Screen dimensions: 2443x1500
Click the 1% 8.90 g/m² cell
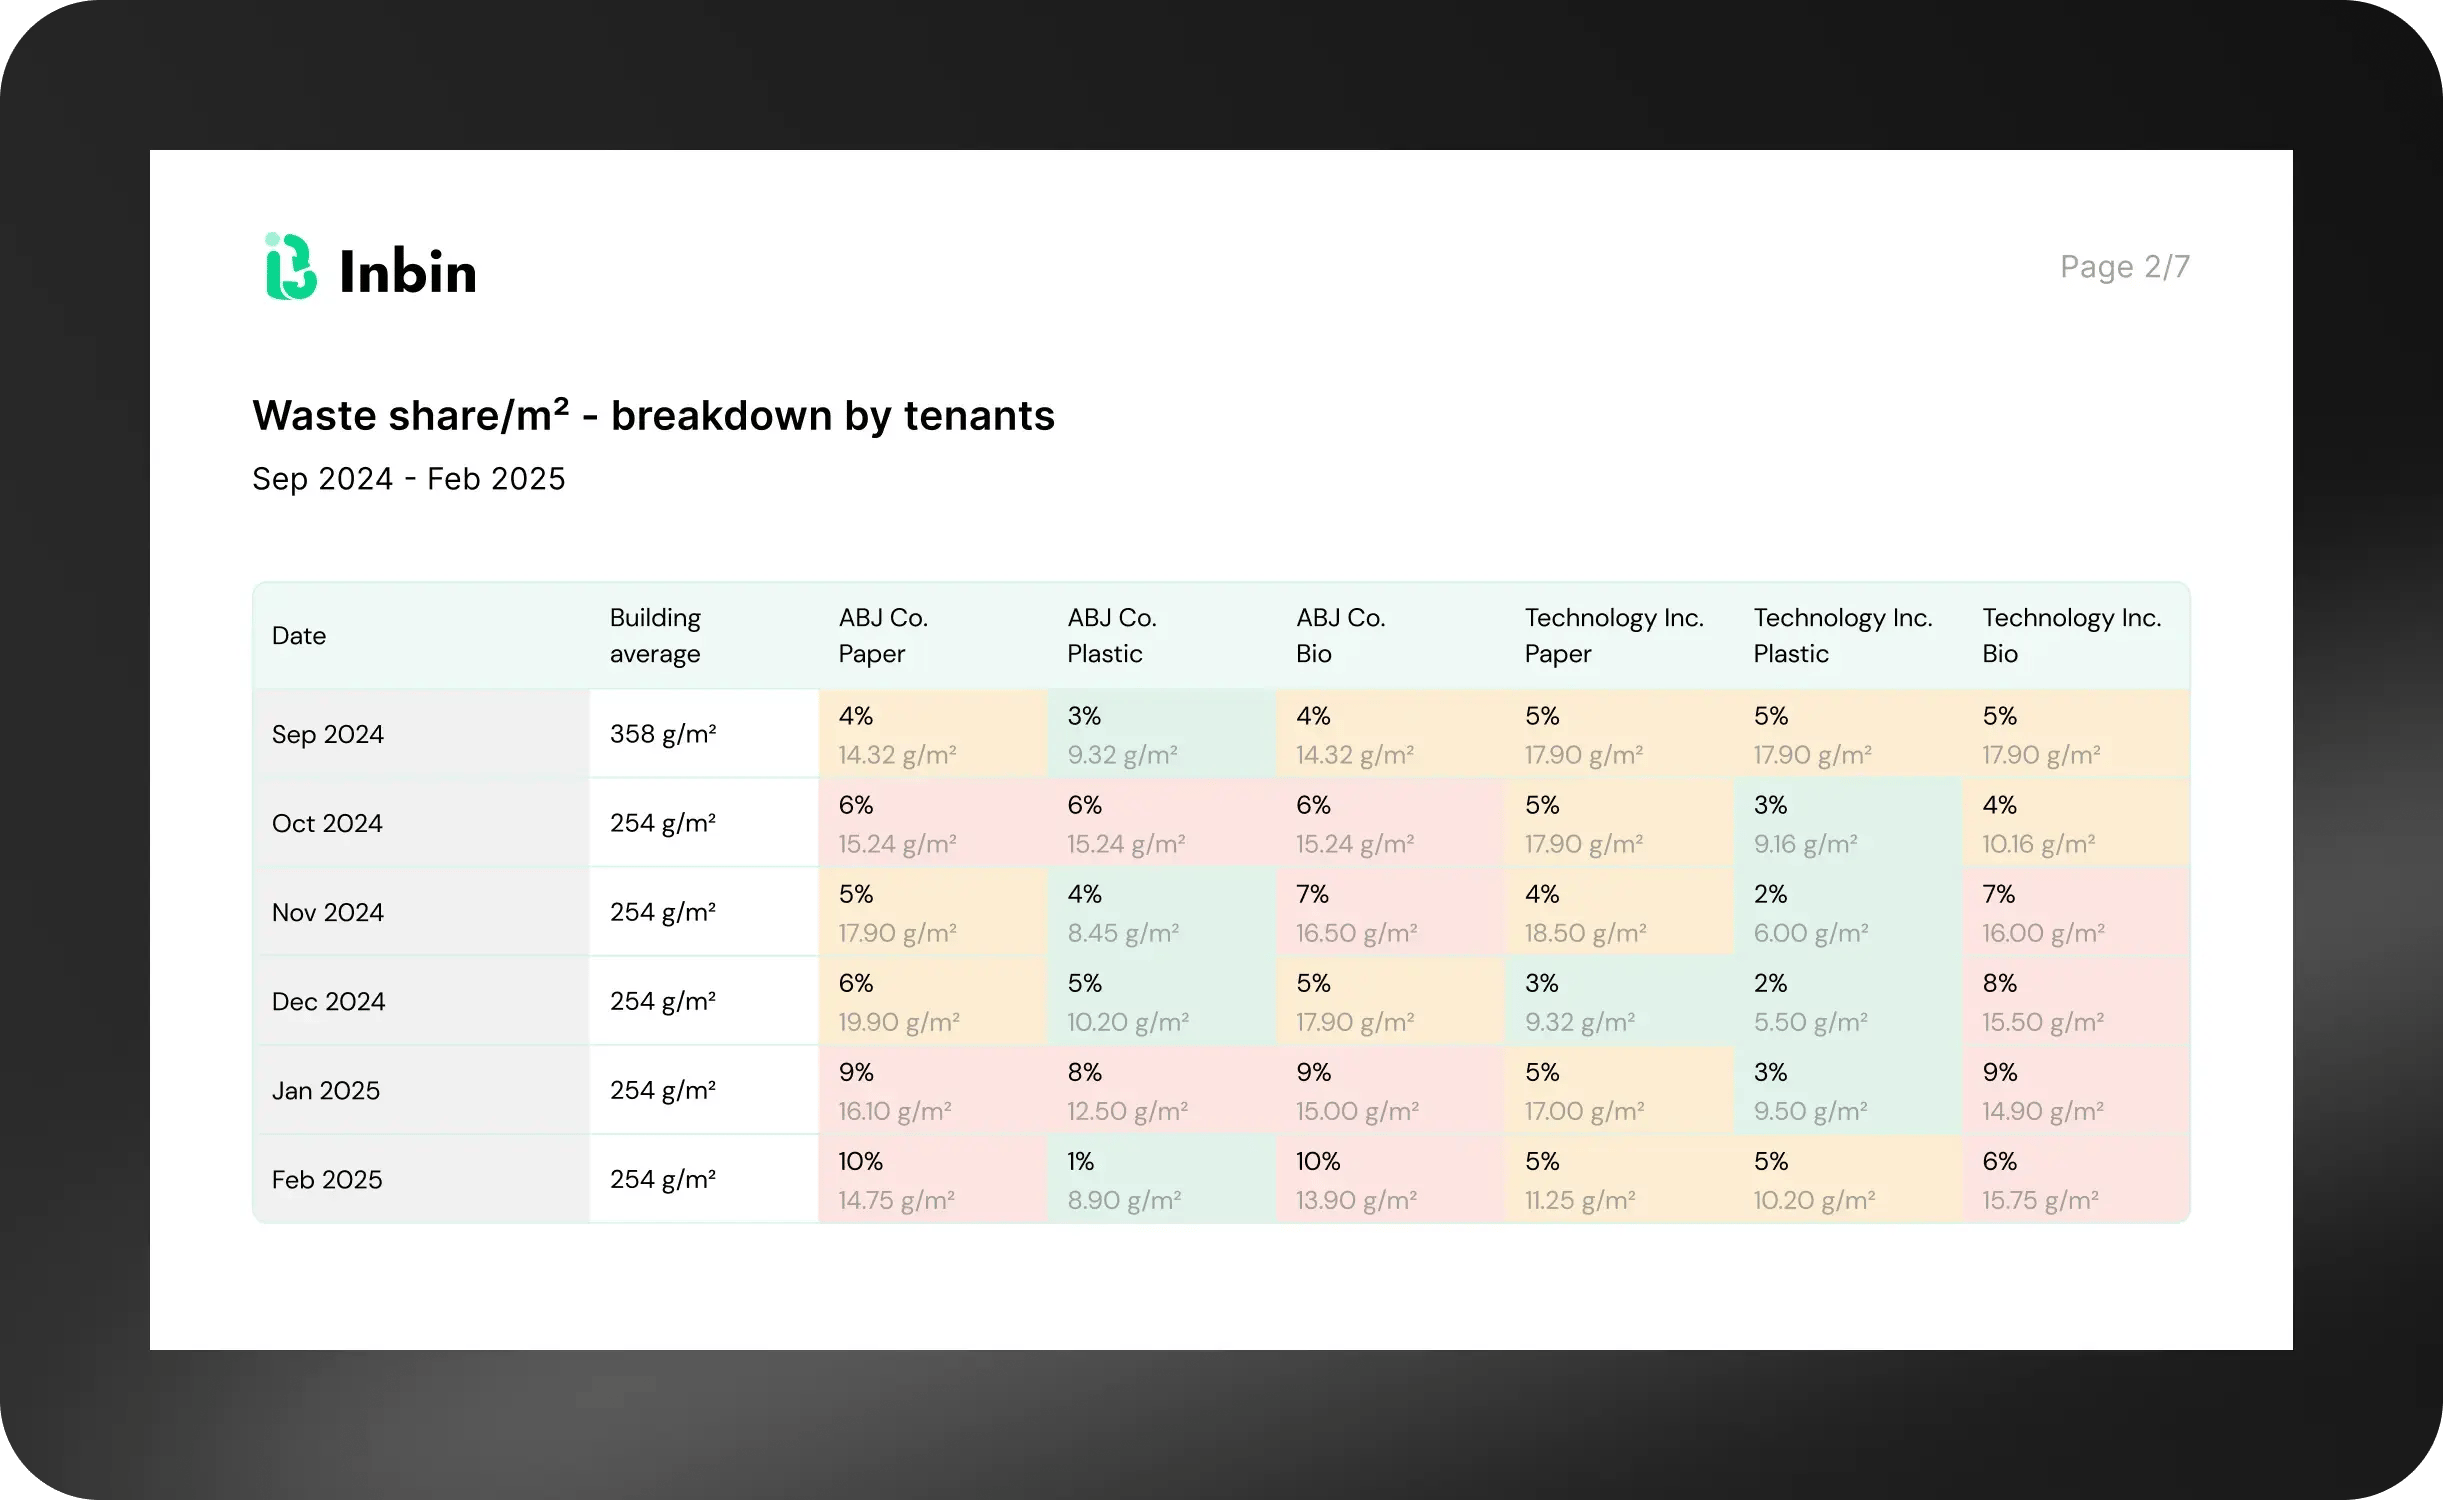pyautogui.click(x=1160, y=1180)
